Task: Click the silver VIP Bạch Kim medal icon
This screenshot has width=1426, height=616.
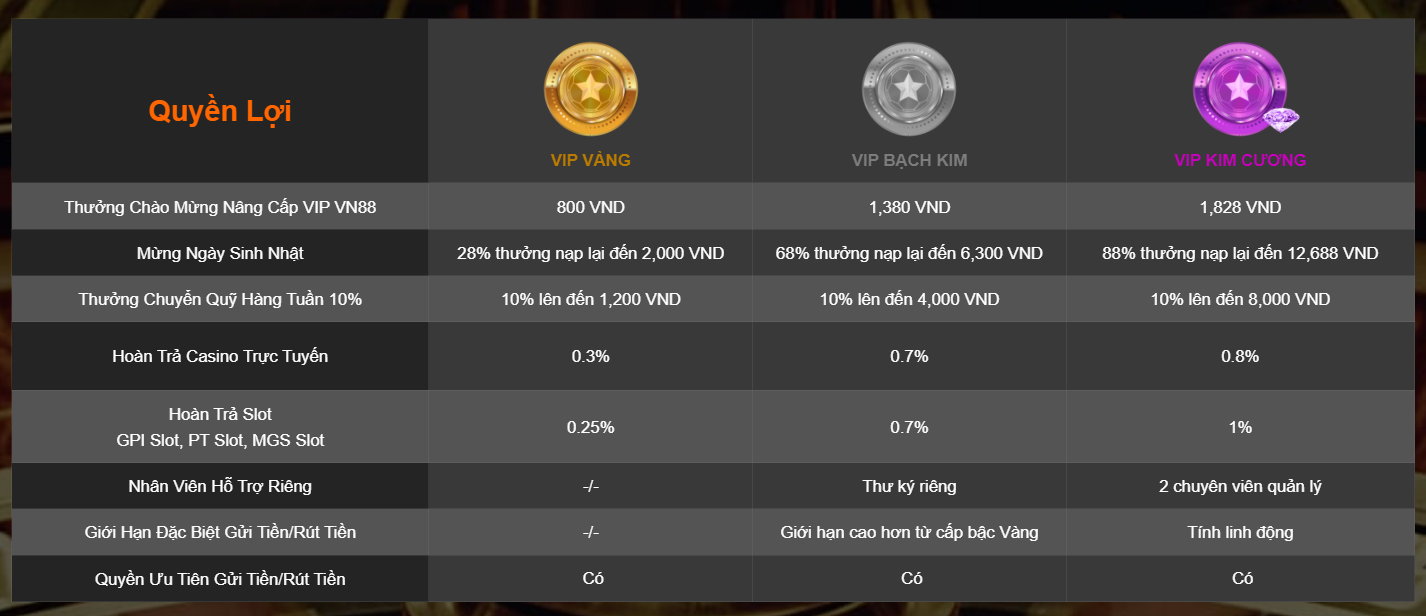Action: pos(909,90)
